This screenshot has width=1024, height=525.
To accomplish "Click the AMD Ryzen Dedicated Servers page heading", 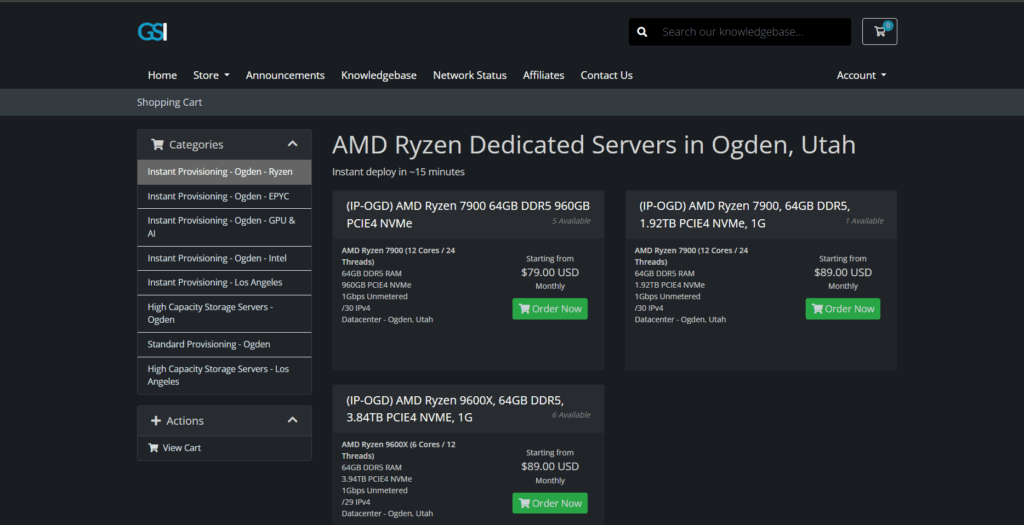I will point(594,145).
